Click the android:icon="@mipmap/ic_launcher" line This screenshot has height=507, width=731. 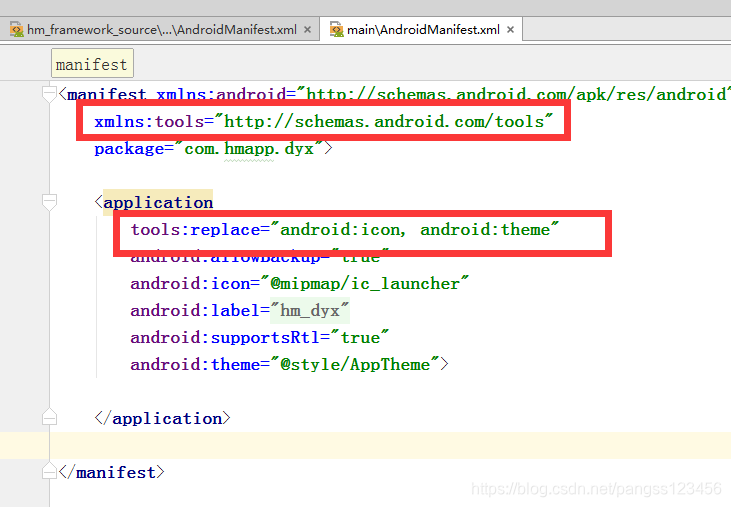coord(299,284)
